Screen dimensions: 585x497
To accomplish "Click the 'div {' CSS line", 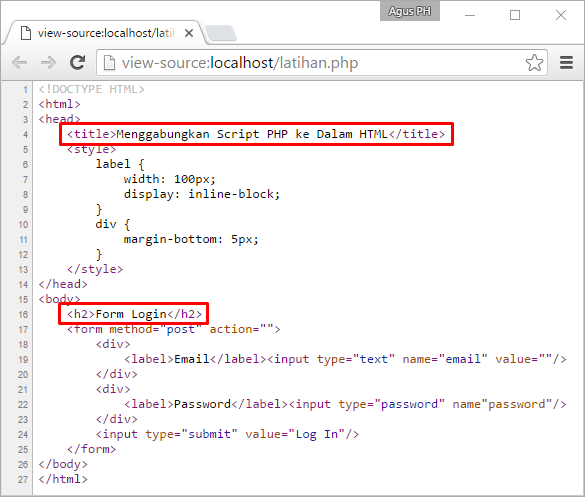I will click(x=113, y=224).
